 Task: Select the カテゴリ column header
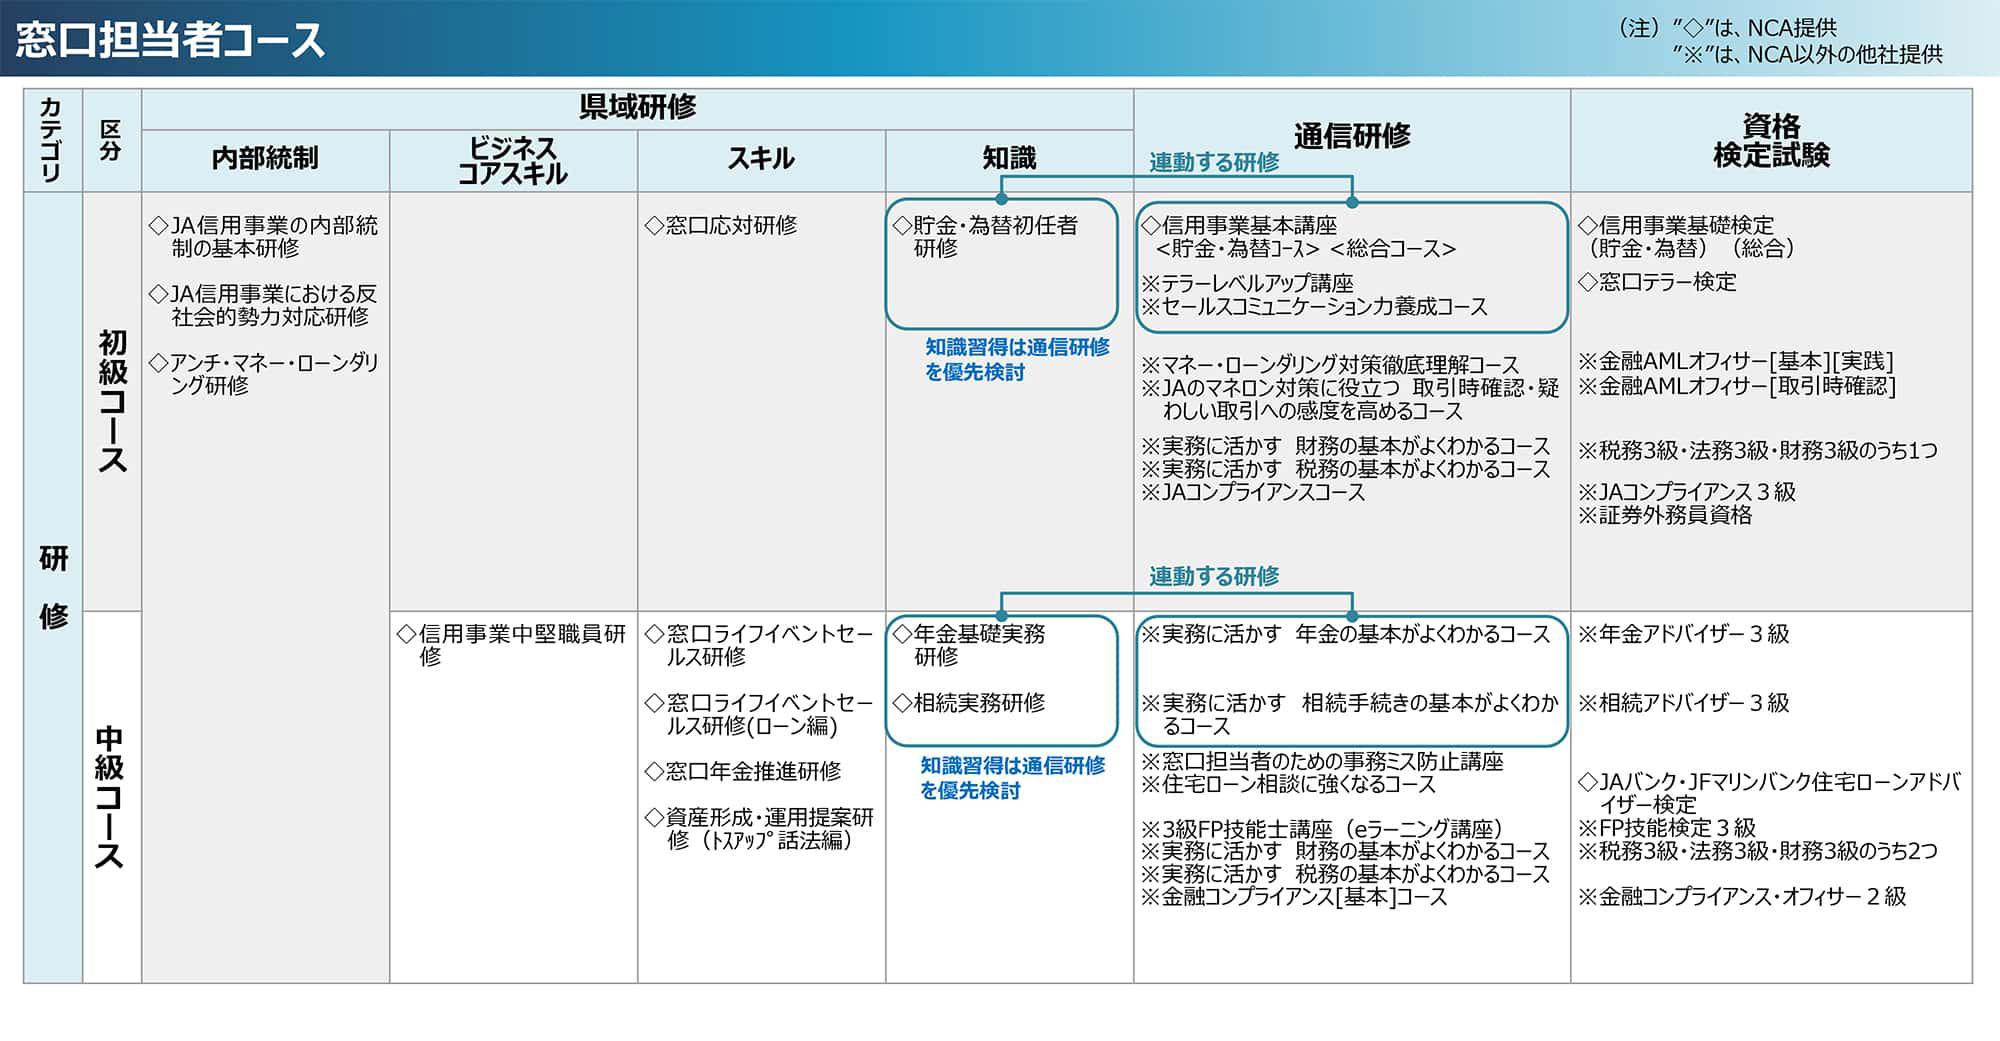[x=52, y=140]
